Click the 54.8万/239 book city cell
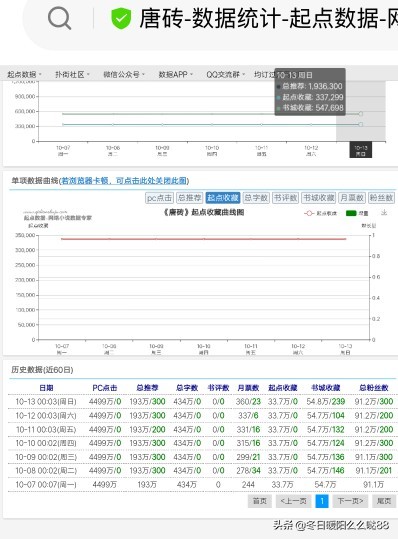The image size is (398, 539). pos(325,402)
